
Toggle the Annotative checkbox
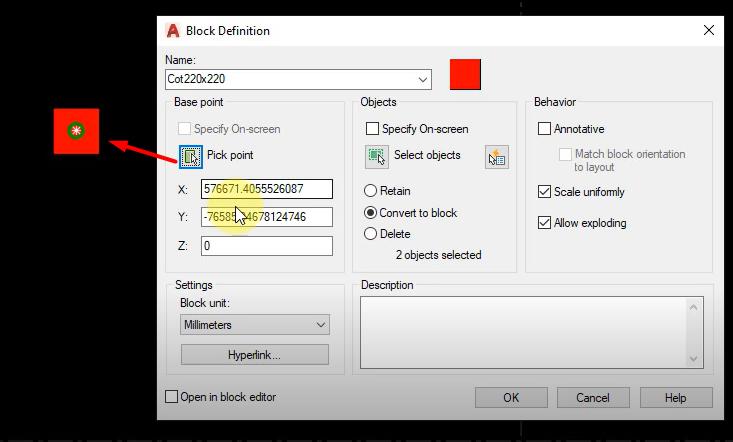point(545,129)
